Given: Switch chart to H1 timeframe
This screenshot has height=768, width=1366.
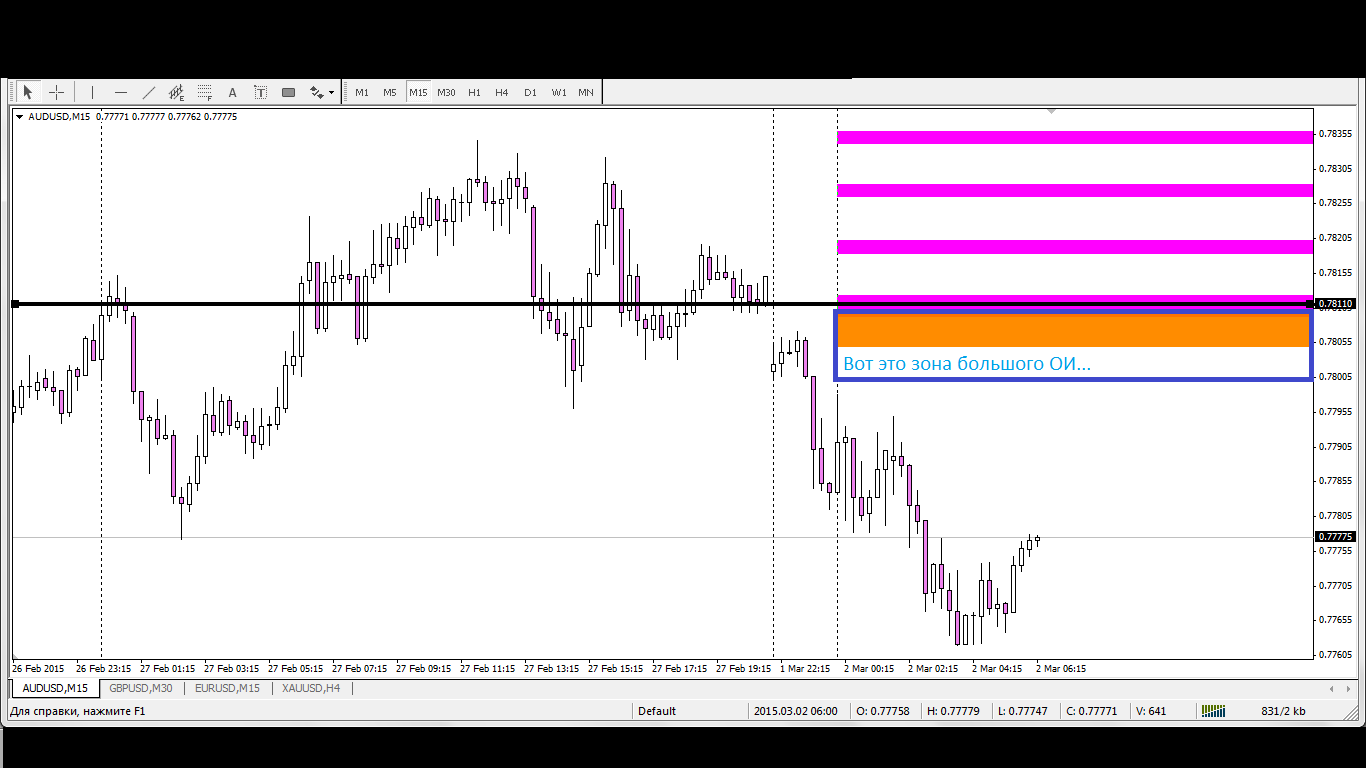Looking at the screenshot, I should pyautogui.click(x=474, y=92).
